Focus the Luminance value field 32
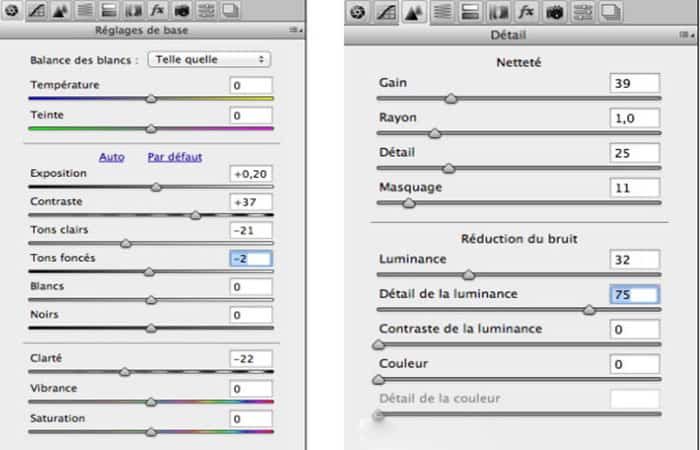The image size is (700, 450). tap(634, 259)
